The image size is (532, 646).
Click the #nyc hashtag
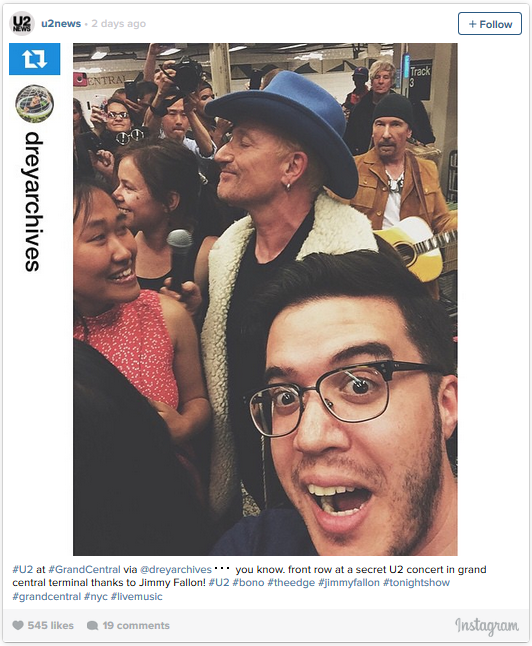tap(96, 596)
